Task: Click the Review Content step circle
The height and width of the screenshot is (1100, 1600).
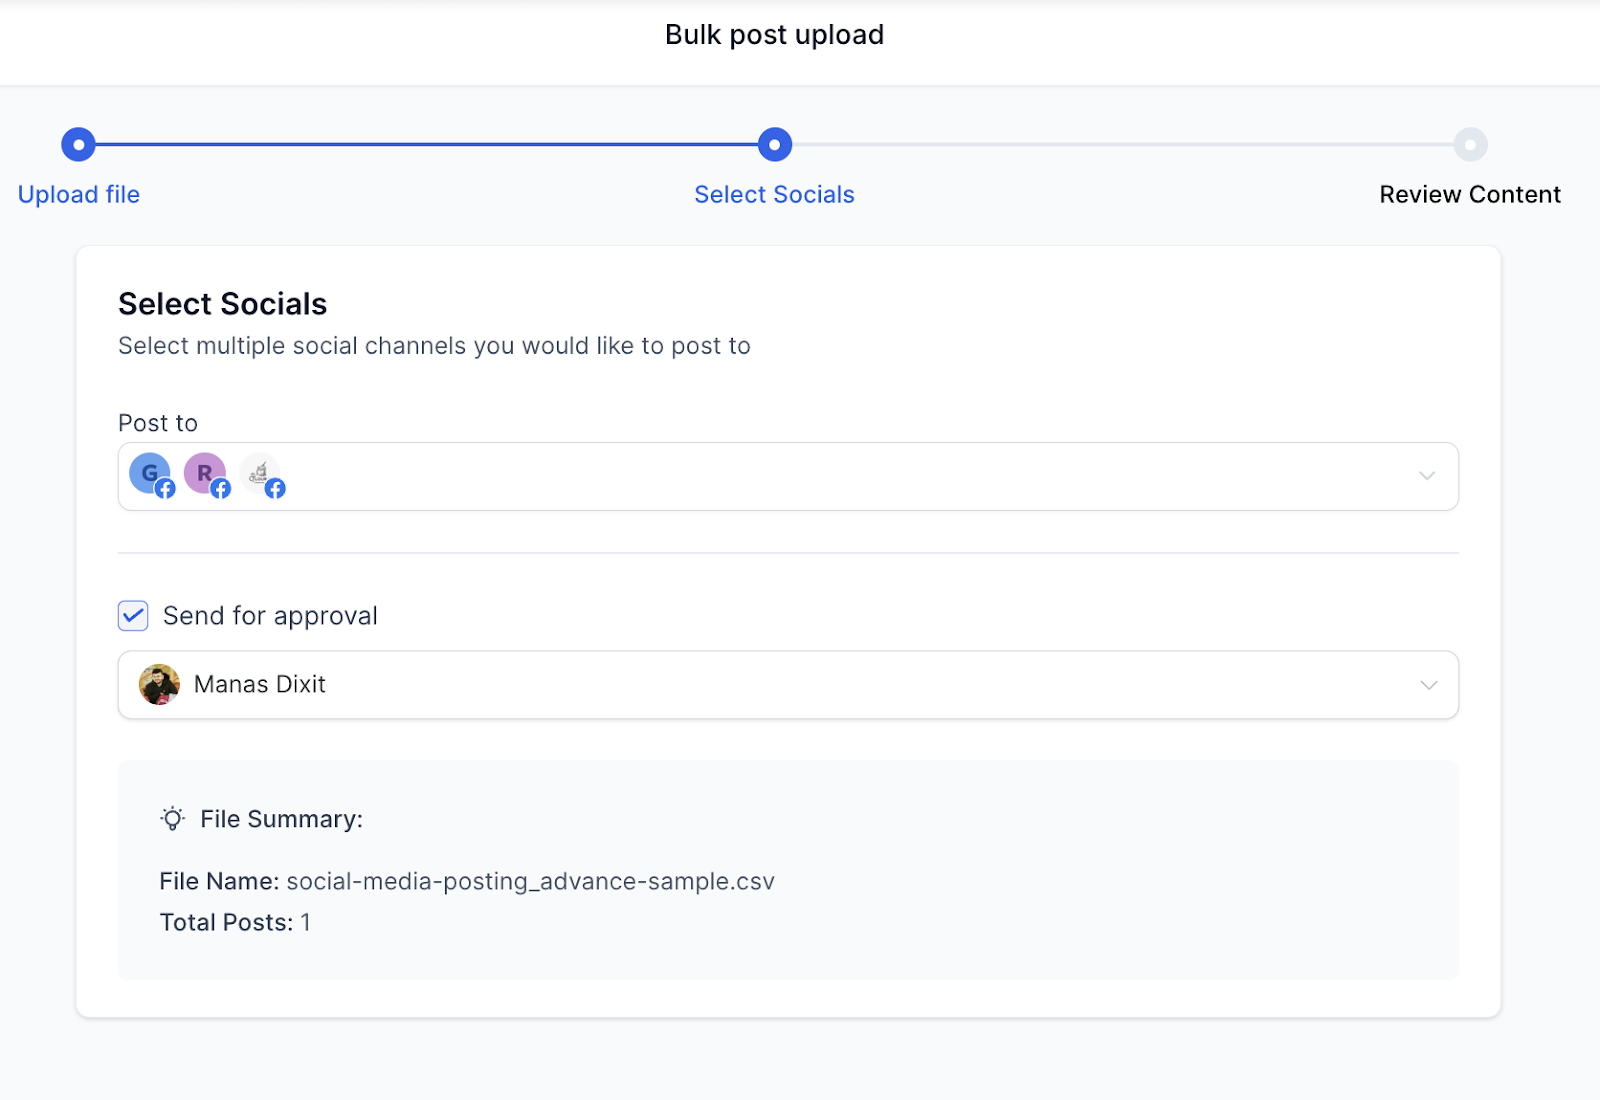Action: click(1470, 145)
